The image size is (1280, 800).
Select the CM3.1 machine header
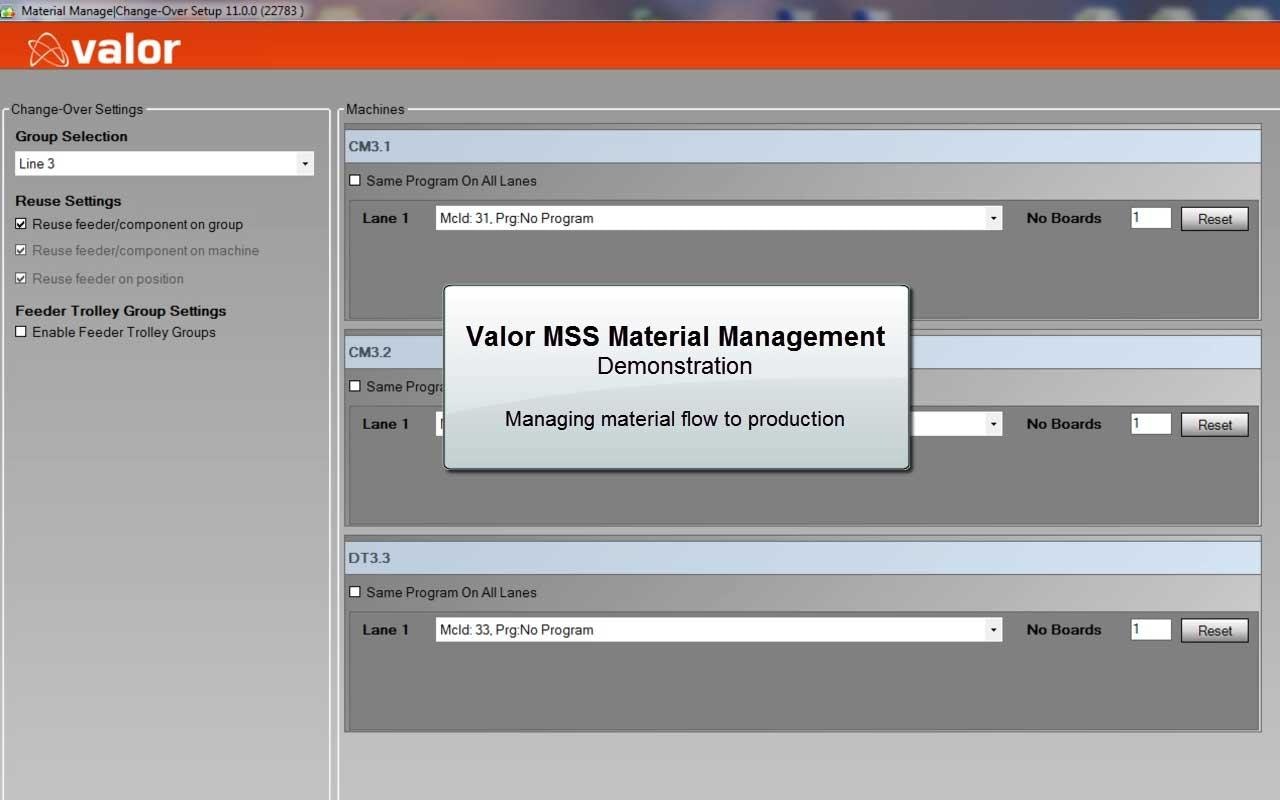[803, 147]
